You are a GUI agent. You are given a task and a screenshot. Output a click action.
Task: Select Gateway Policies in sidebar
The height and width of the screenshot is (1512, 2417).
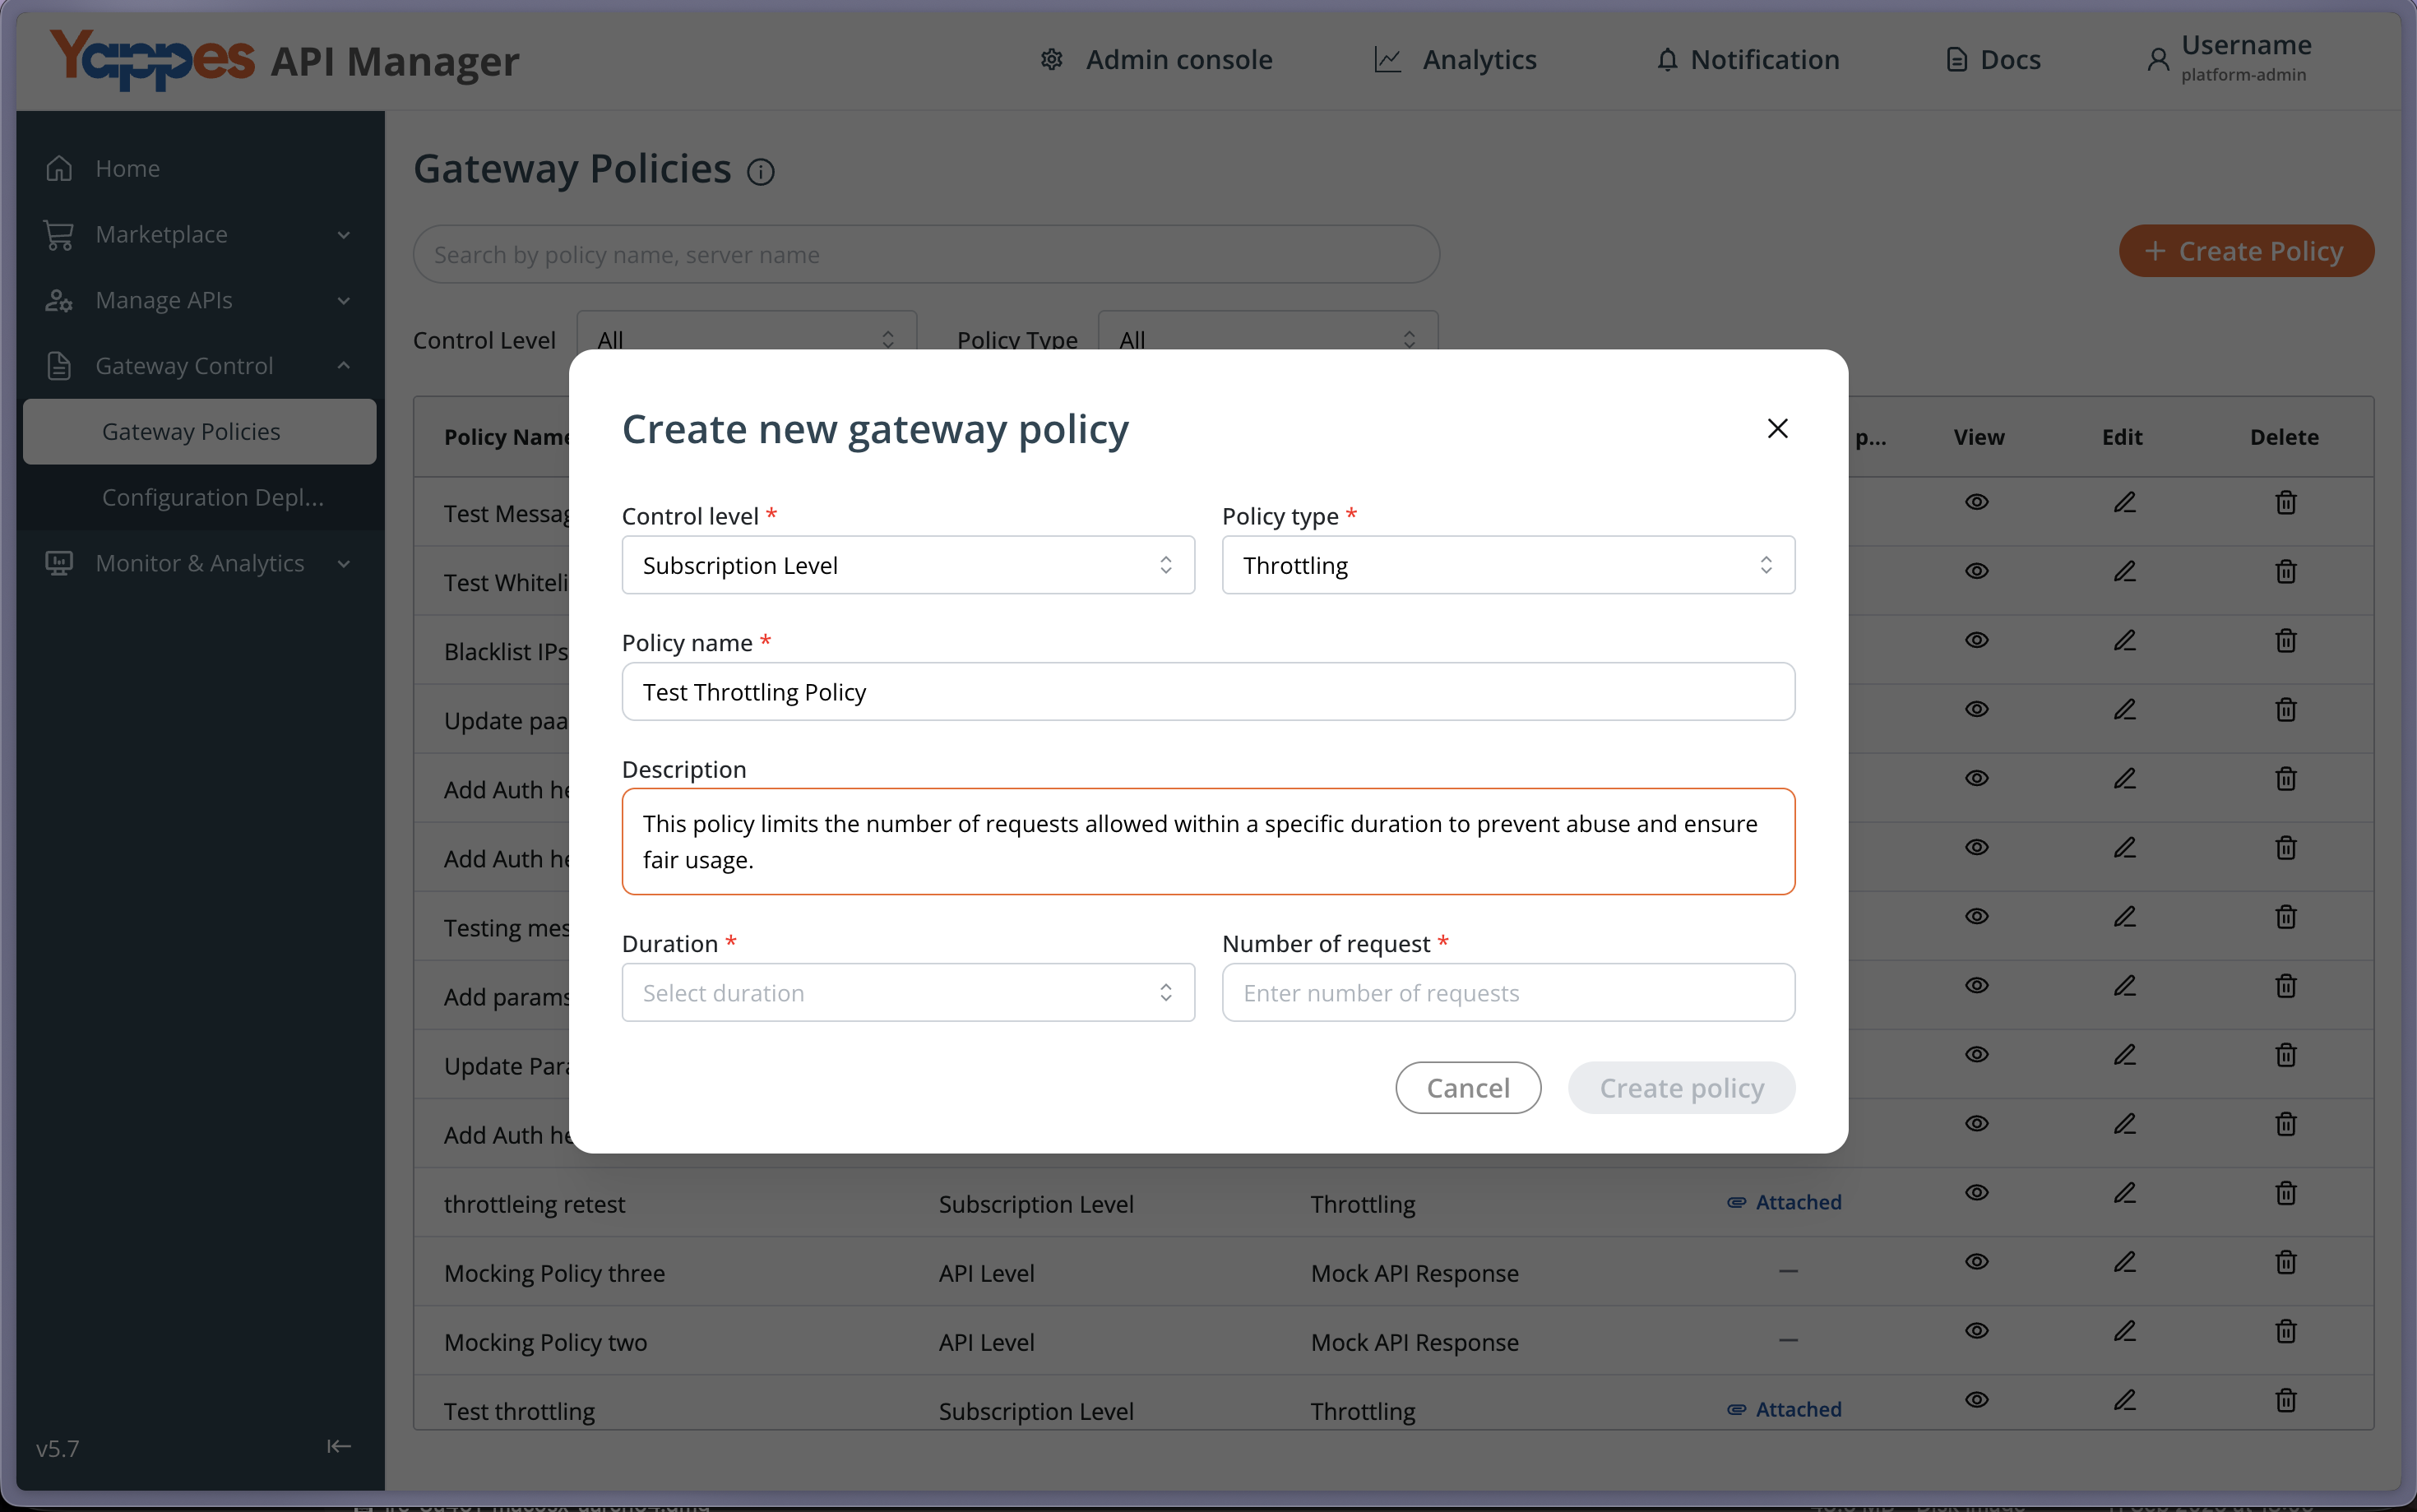(200, 432)
